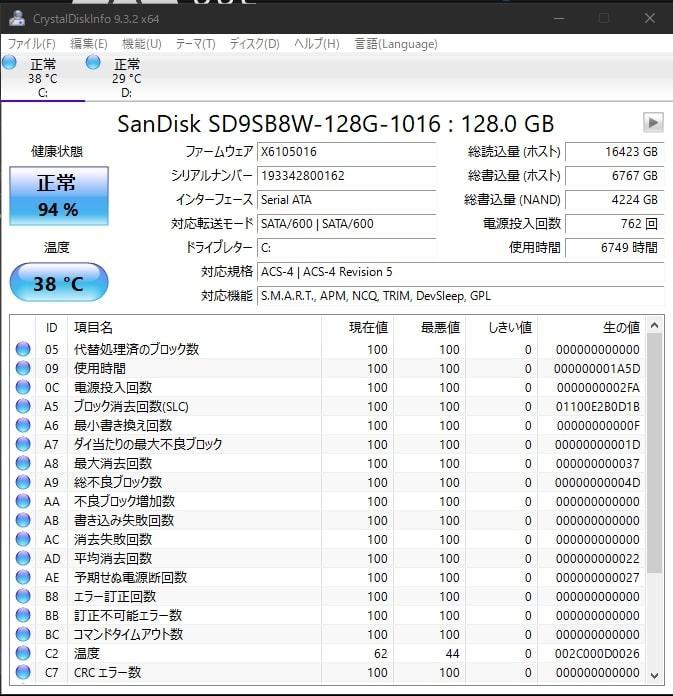Viewport: 673px width, 696px height.
Task: Go to next disk arrow button
Action: [x=653, y=123]
